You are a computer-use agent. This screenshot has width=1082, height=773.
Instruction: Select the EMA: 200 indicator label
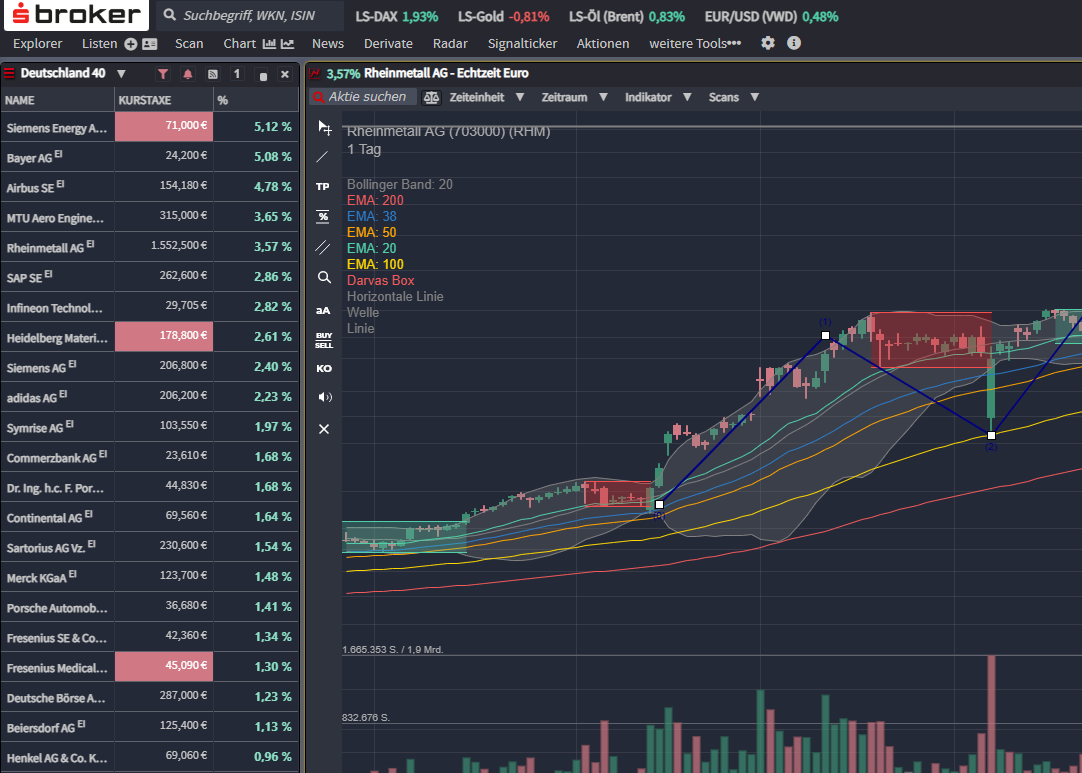pyautogui.click(x=375, y=200)
